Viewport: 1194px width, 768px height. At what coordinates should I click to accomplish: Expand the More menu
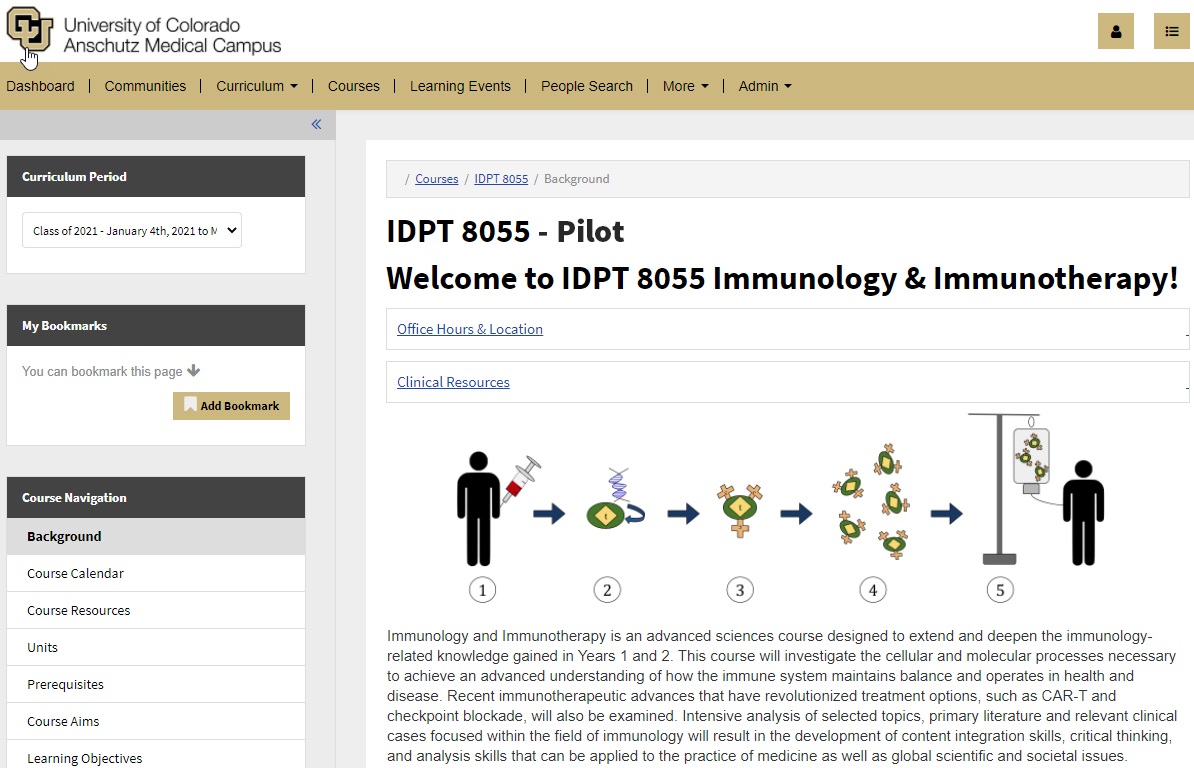[x=685, y=86]
